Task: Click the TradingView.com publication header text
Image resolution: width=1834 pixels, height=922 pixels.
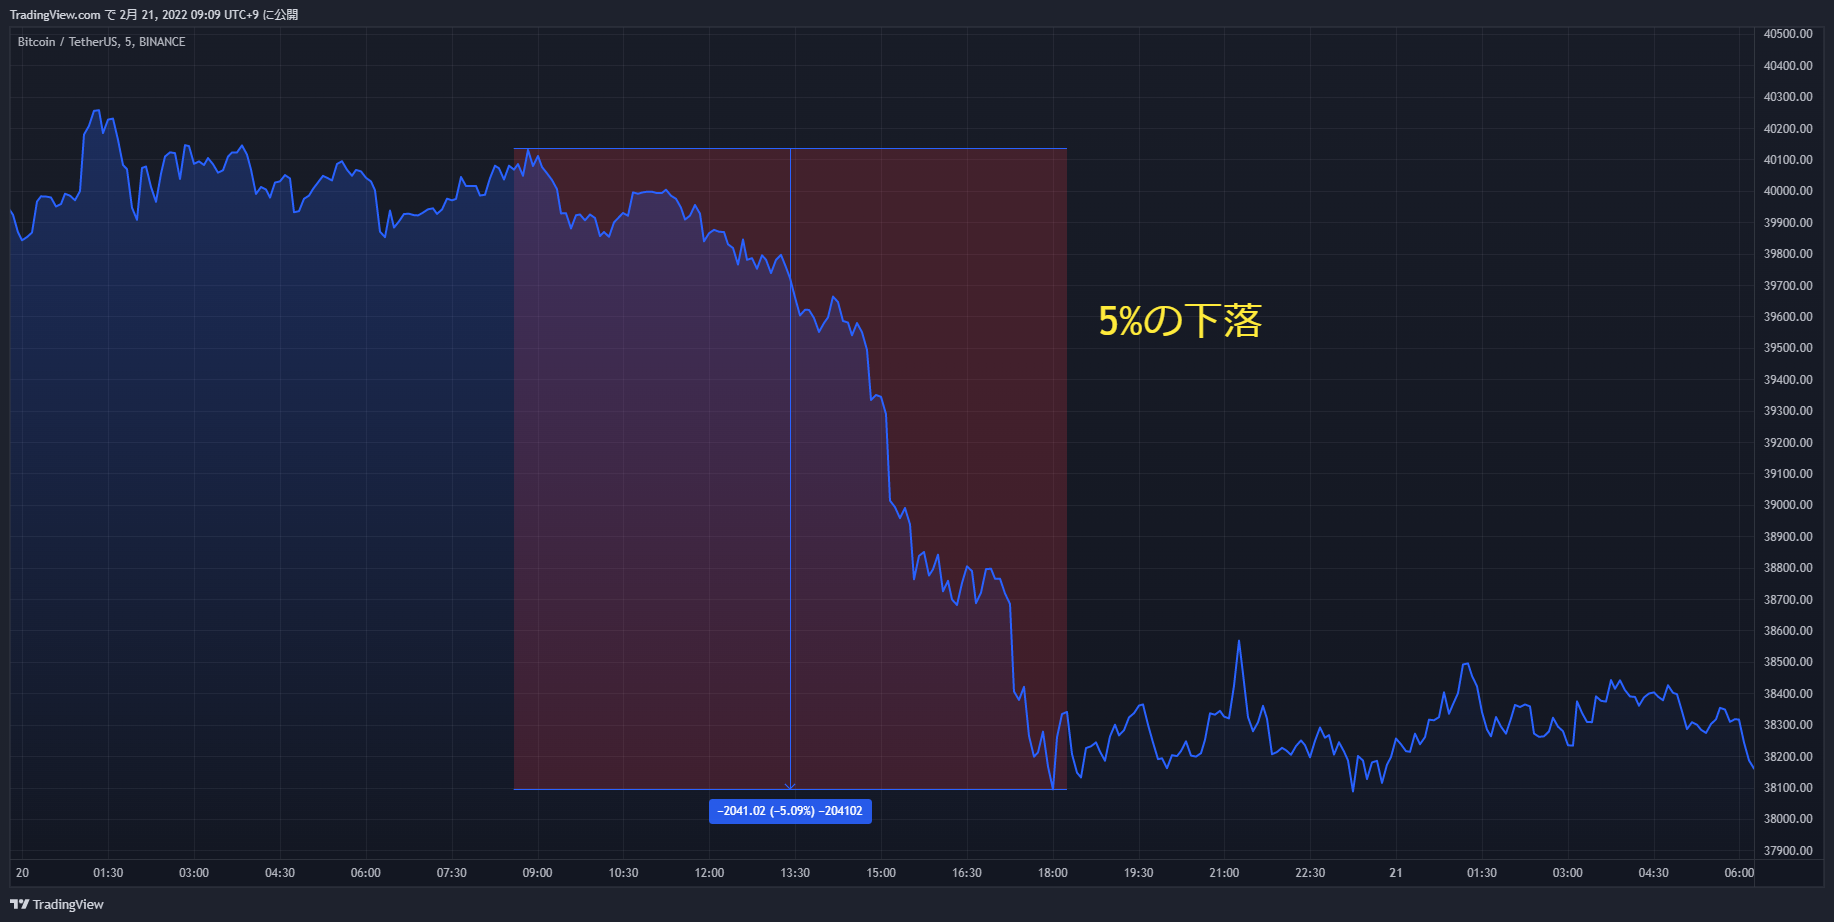Action: pos(154,14)
